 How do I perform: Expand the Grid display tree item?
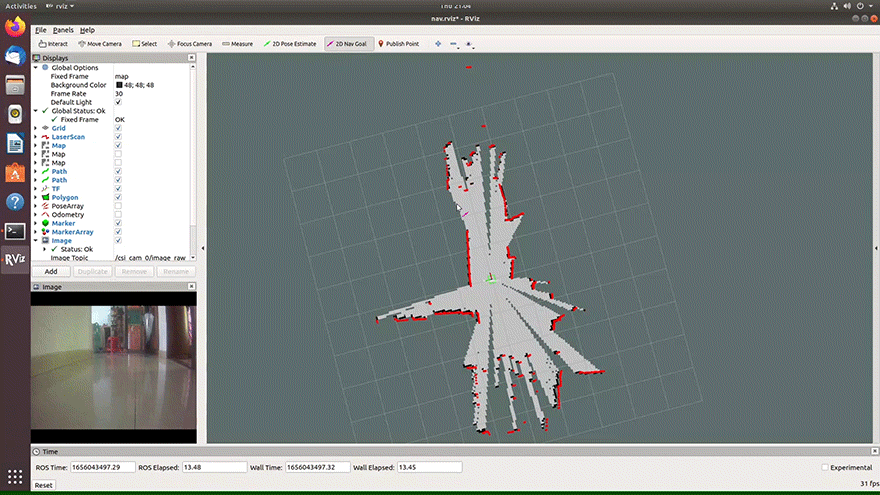coord(36,128)
